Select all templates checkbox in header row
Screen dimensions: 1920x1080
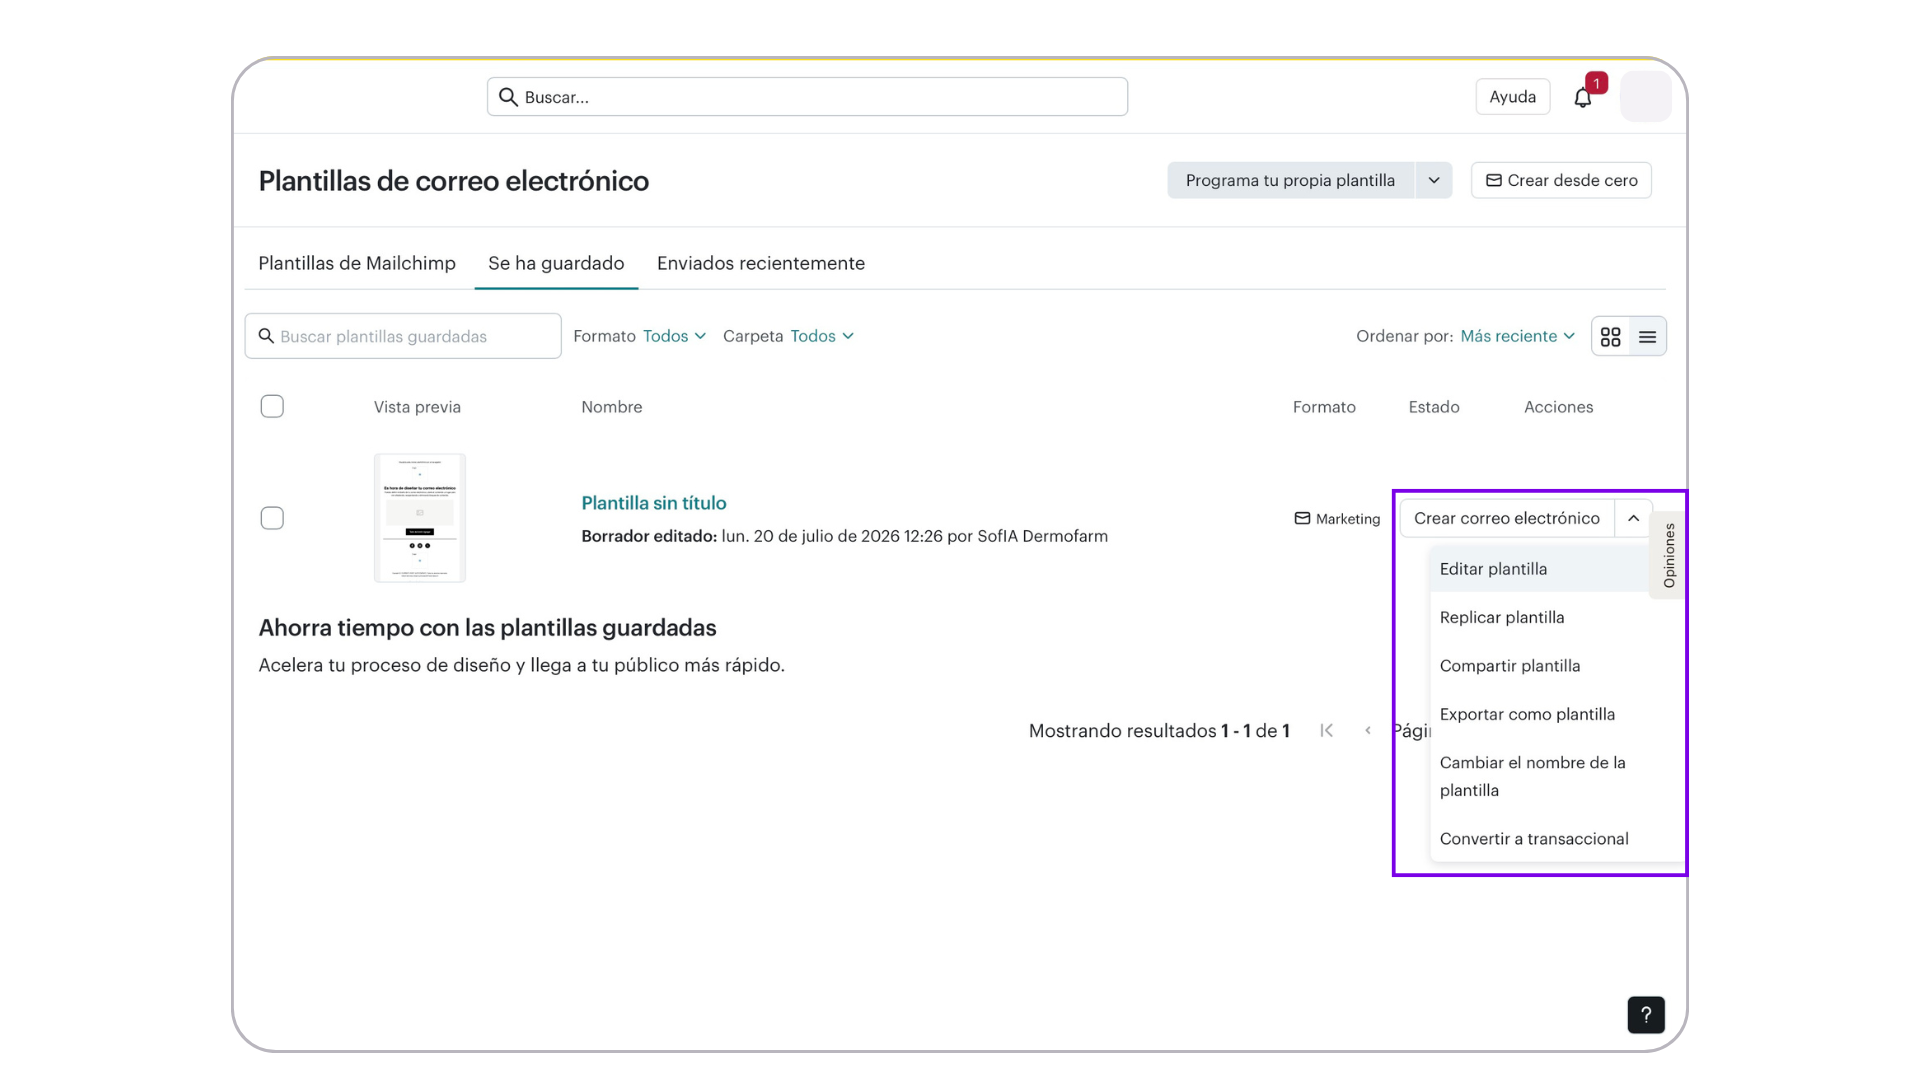pos(272,406)
